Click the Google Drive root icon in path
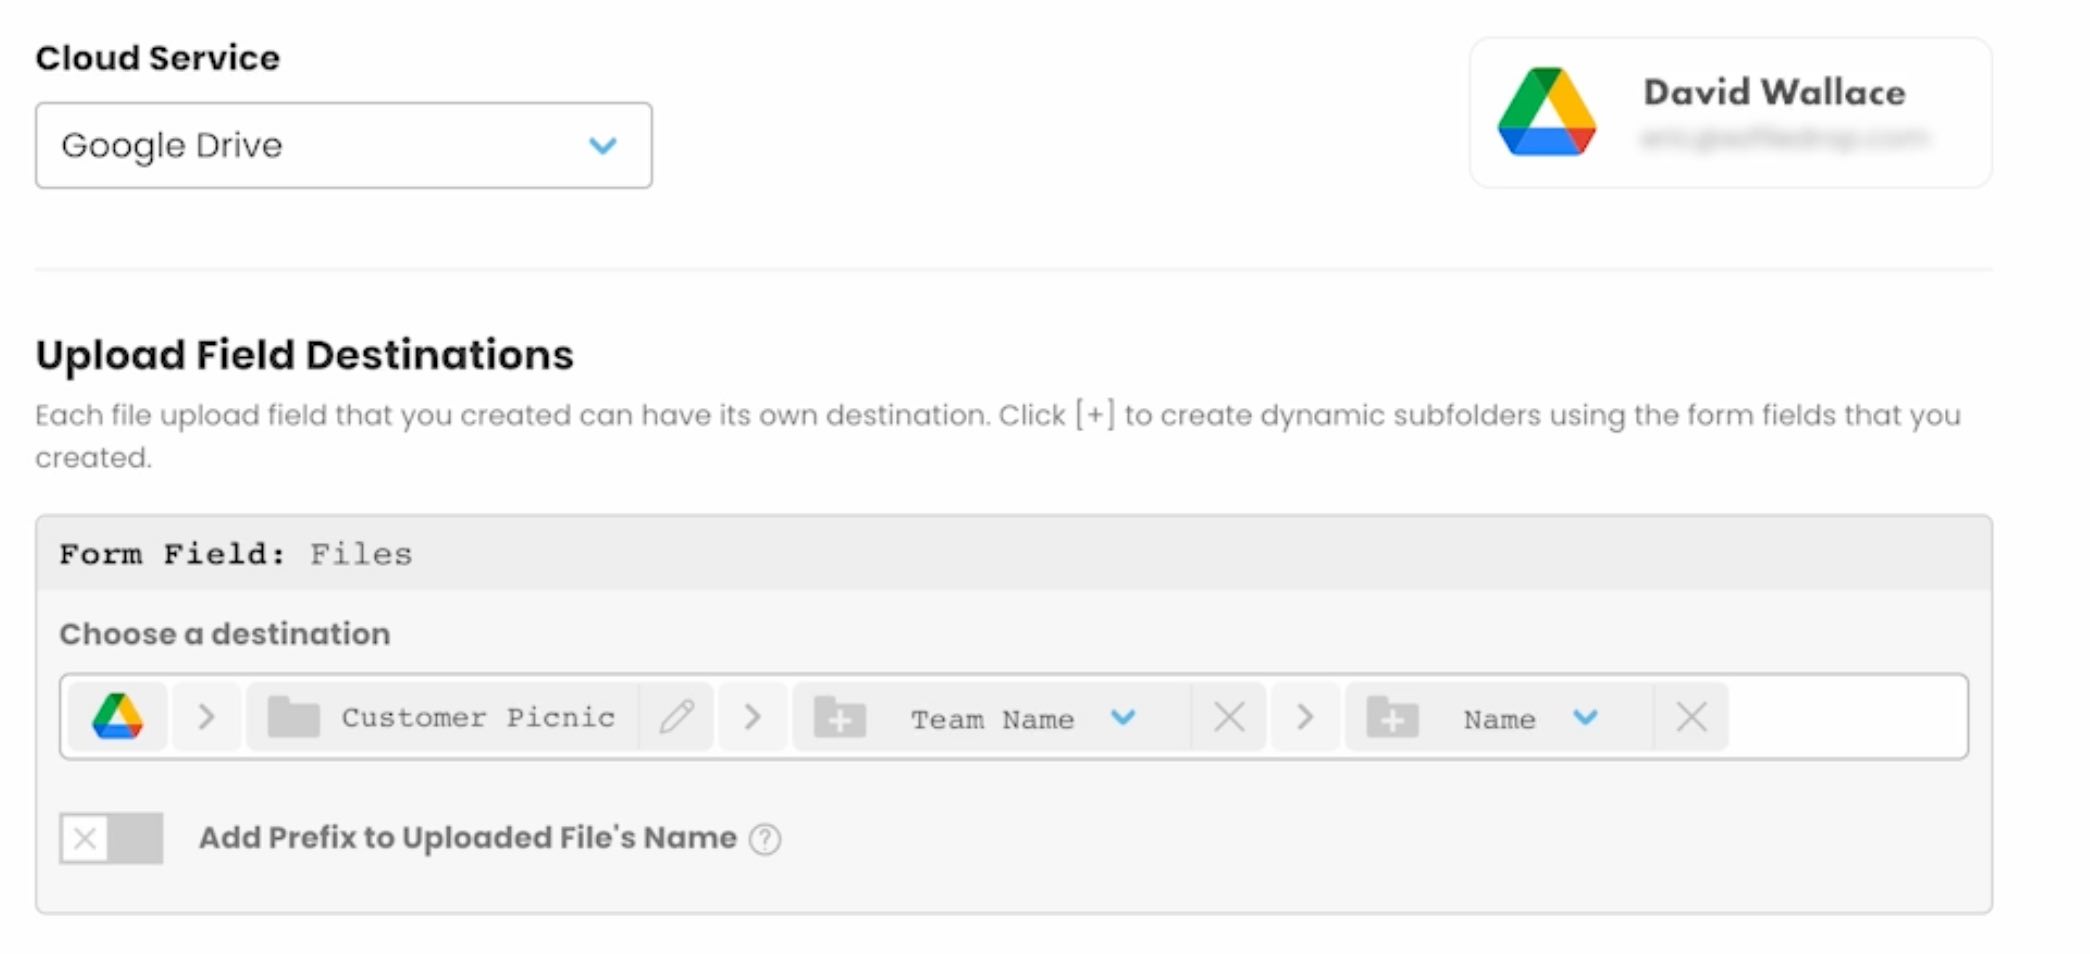Viewport: 2090px width, 954px height. coord(118,717)
